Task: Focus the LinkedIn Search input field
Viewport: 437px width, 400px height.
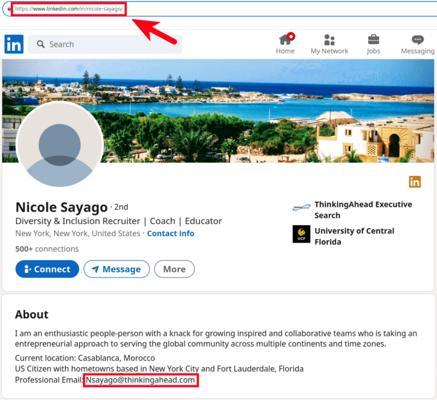Action: pyautogui.click(x=105, y=44)
